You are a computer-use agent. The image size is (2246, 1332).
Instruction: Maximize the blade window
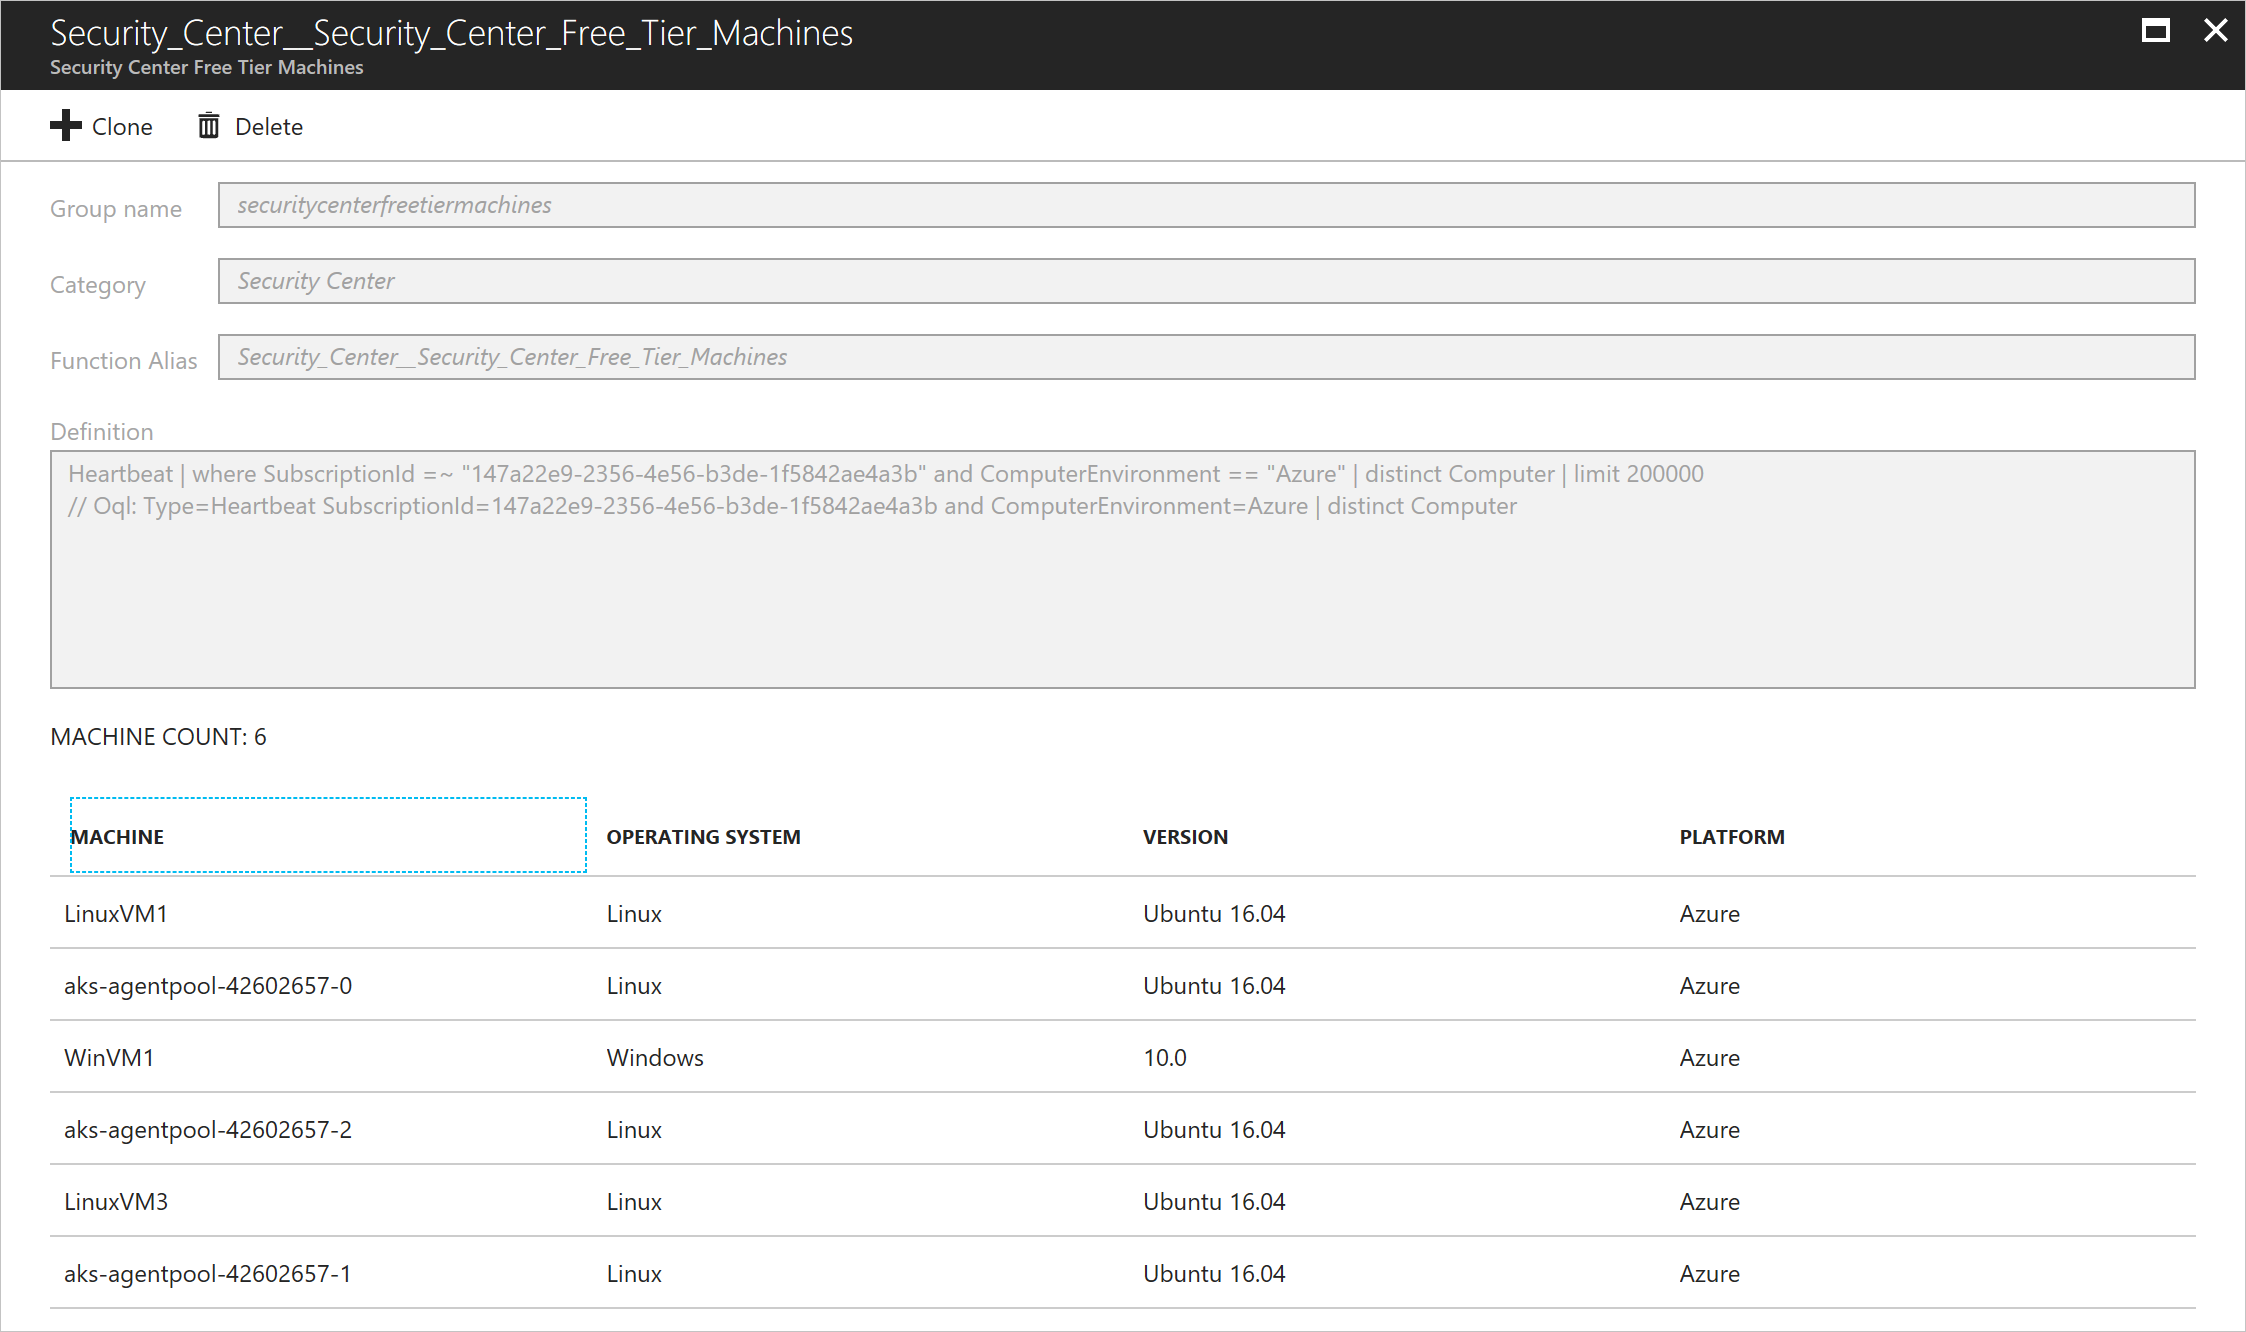2155,31
